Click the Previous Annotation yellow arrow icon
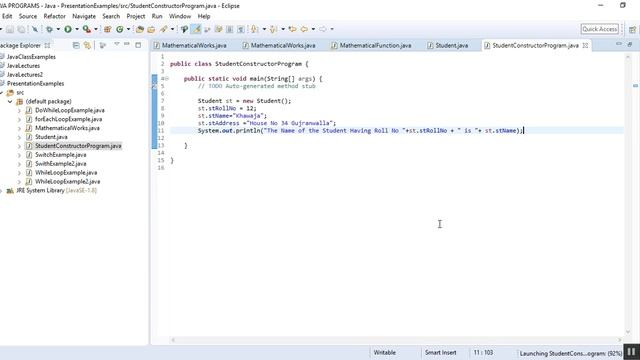640x360 pixels. (x=273, y=29)
